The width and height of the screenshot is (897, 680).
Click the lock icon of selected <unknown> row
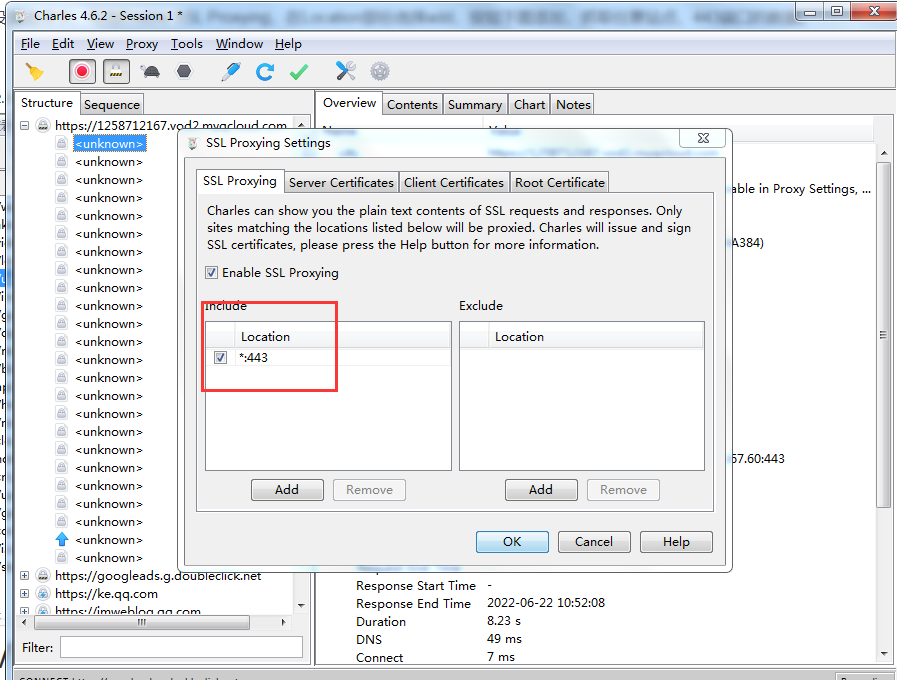coord(62,143)
